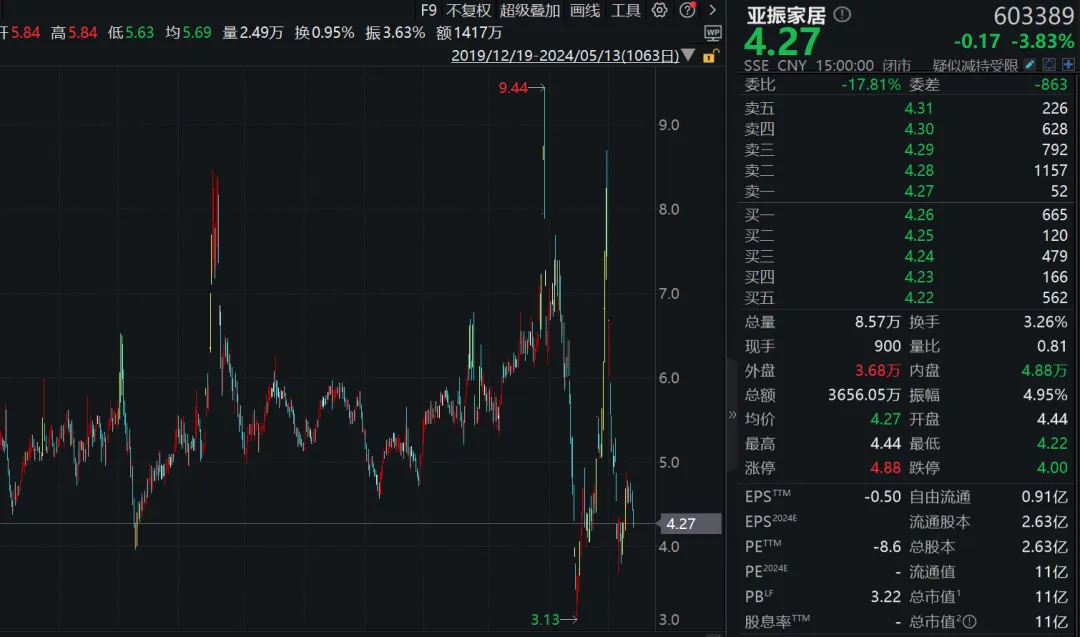Screen dimensions: 1080x637
Task: Click stock code 603389
Action: point(1033,15)
